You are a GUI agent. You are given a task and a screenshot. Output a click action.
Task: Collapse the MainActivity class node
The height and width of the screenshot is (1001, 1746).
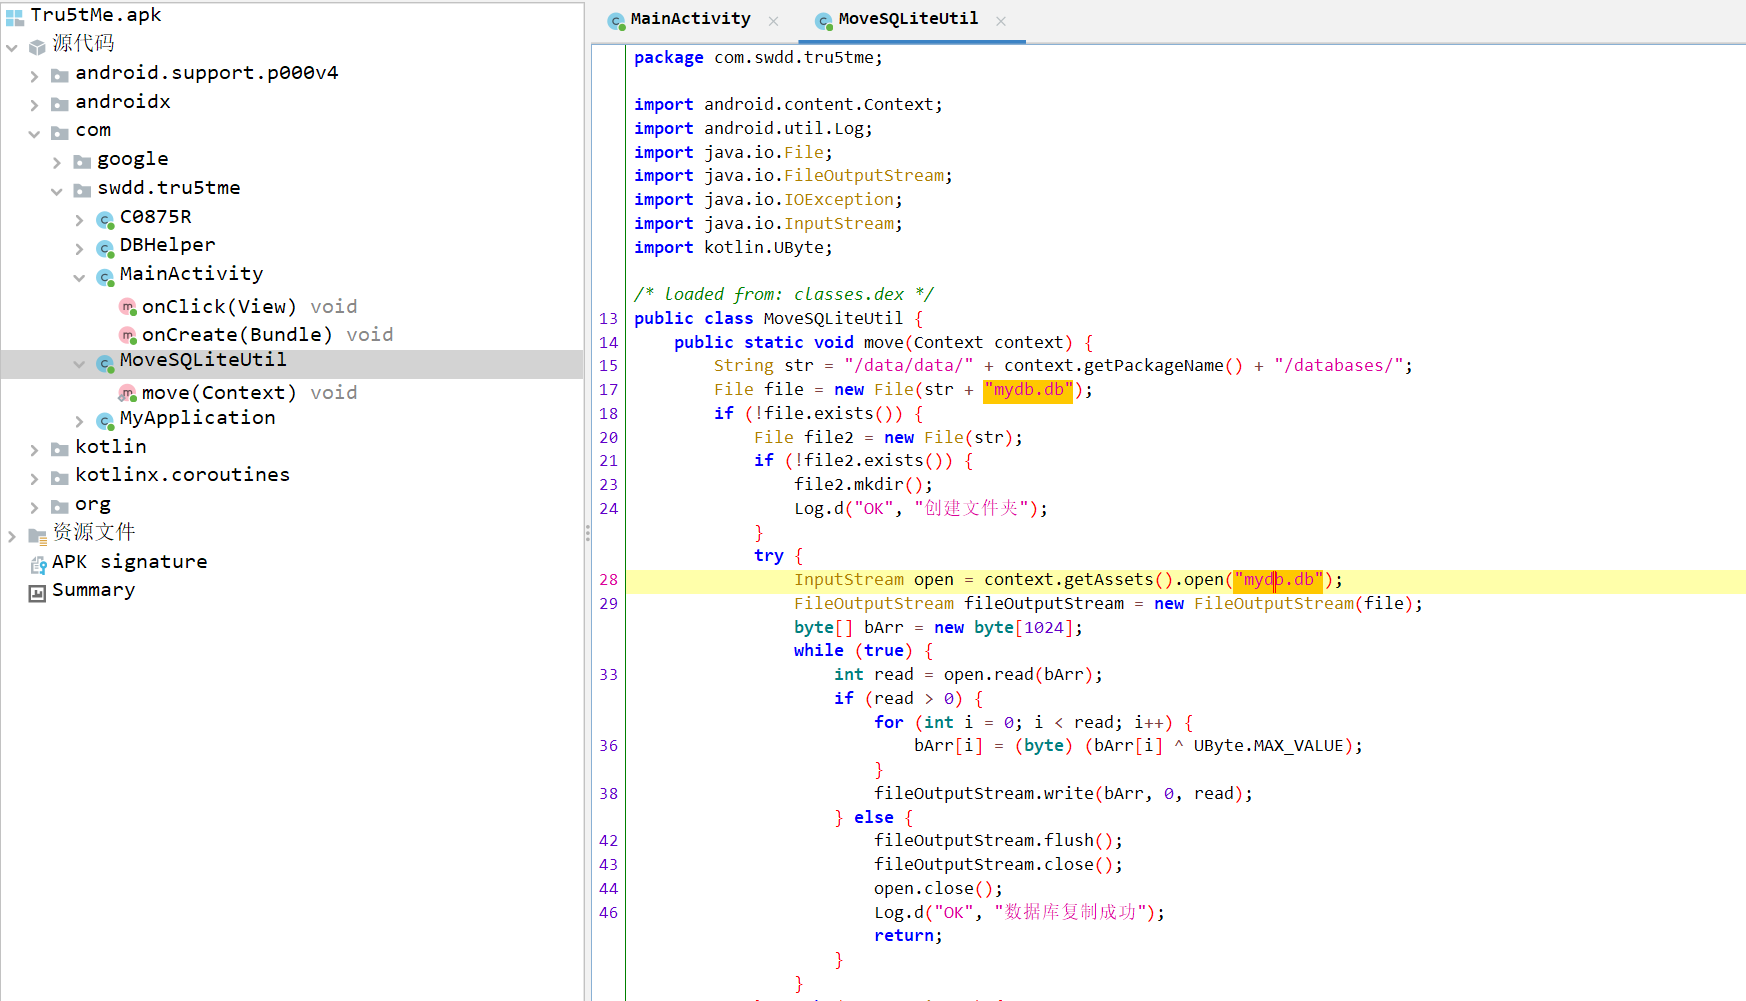pyautogui.click(x=79, y=277)
